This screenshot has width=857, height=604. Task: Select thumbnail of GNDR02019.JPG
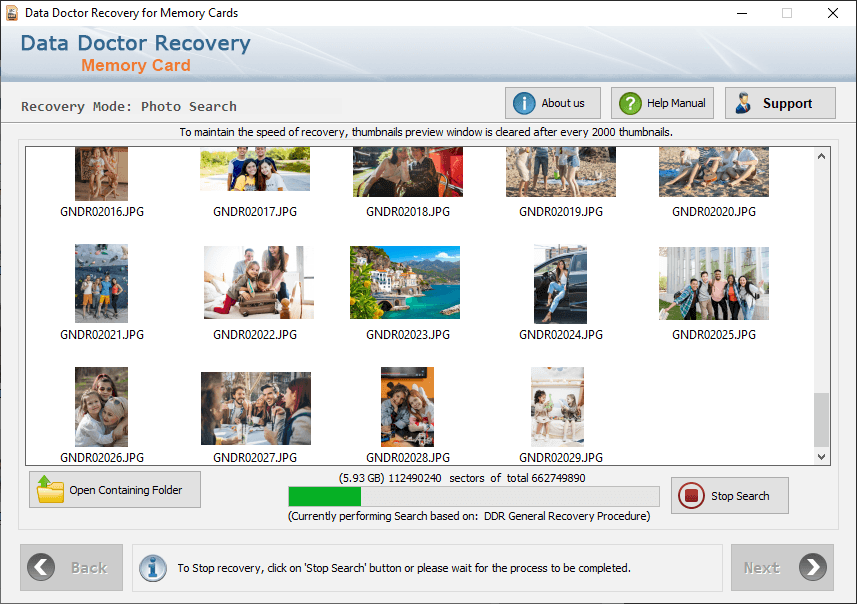coord(561,172)
